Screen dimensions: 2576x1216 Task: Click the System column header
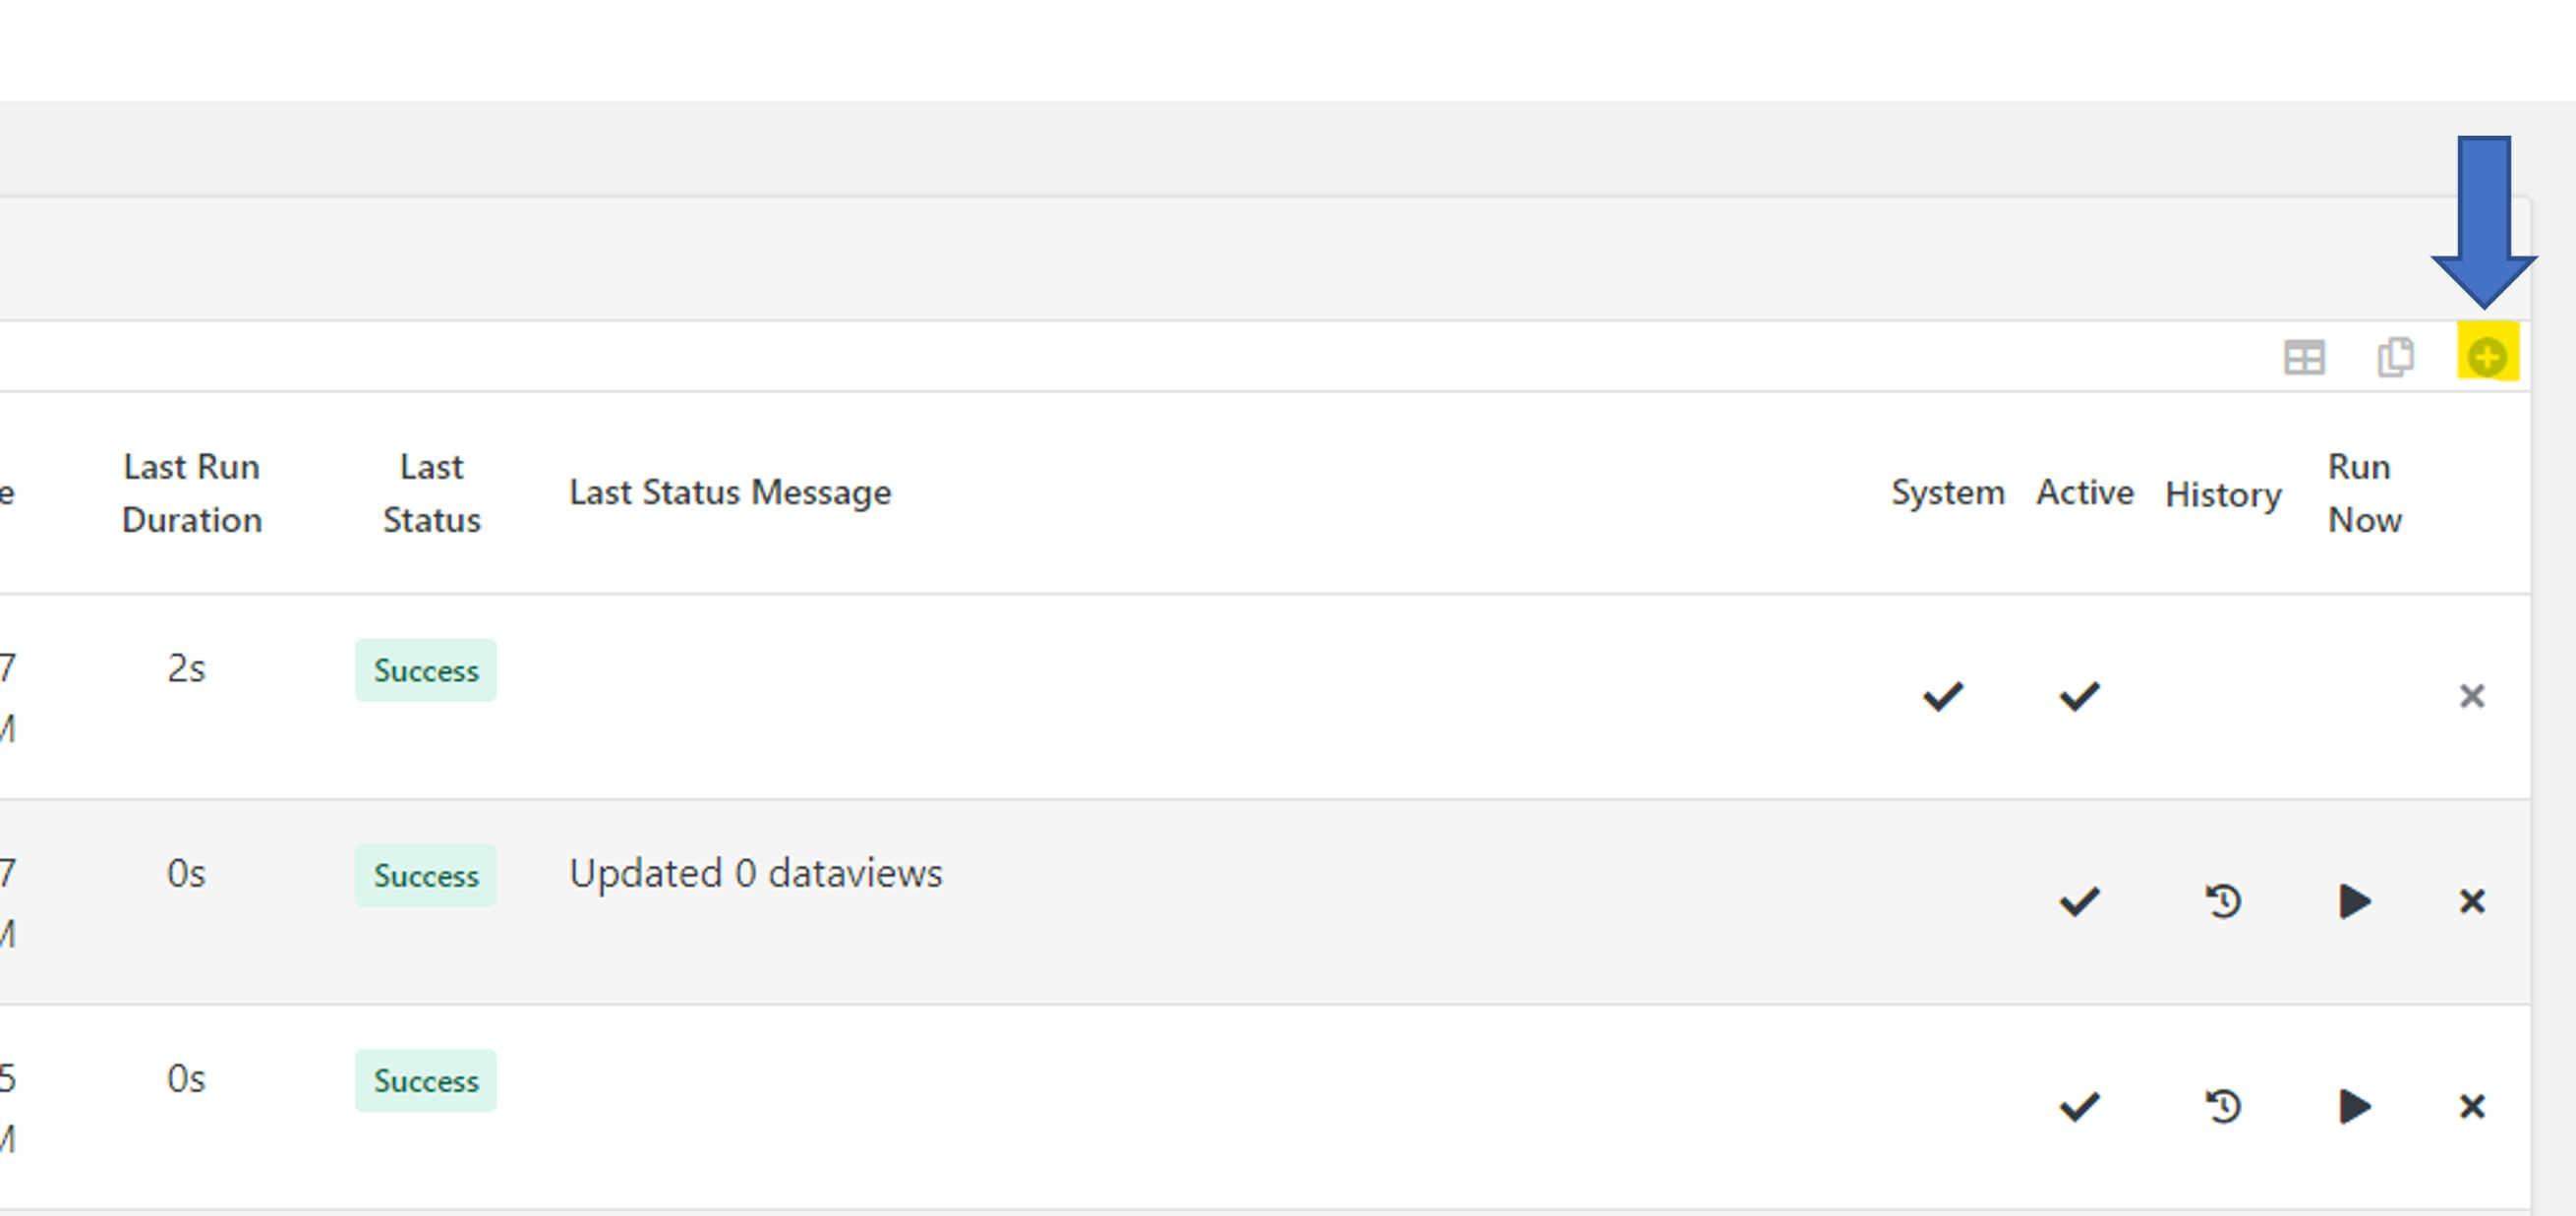tap(1947, 492)
